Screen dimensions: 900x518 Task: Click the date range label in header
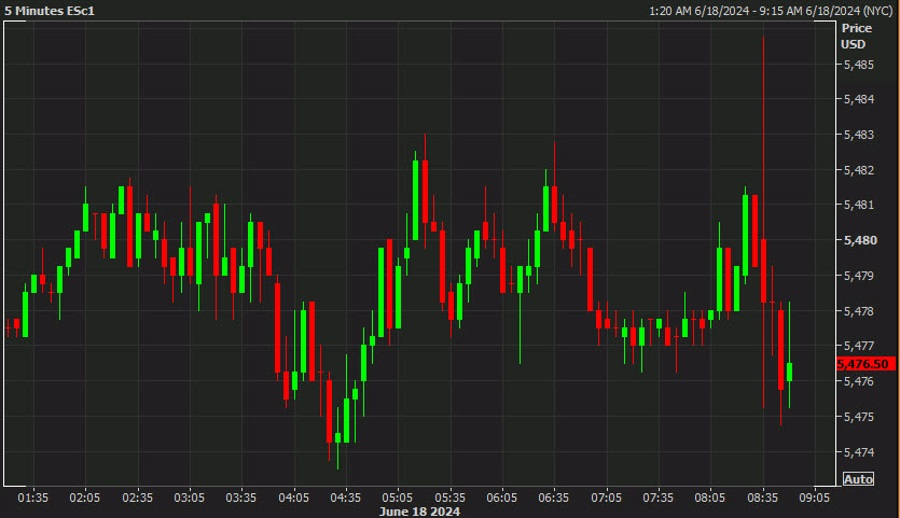[771, 11]
